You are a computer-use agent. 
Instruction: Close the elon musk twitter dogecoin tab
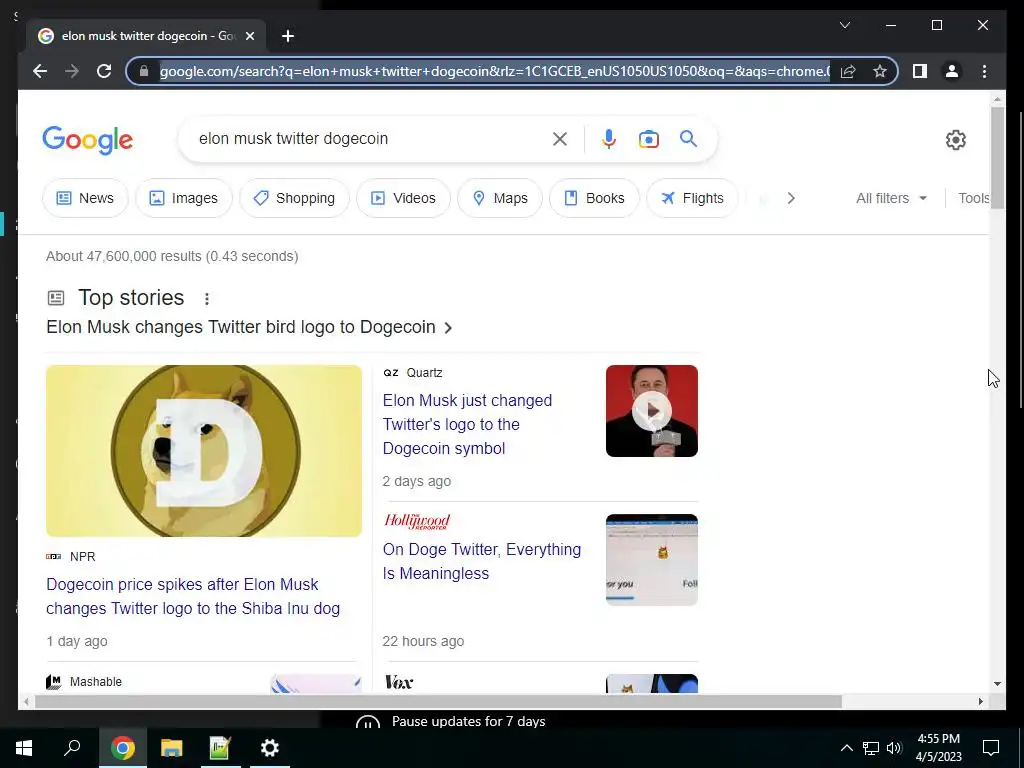(x=249, y=36)
